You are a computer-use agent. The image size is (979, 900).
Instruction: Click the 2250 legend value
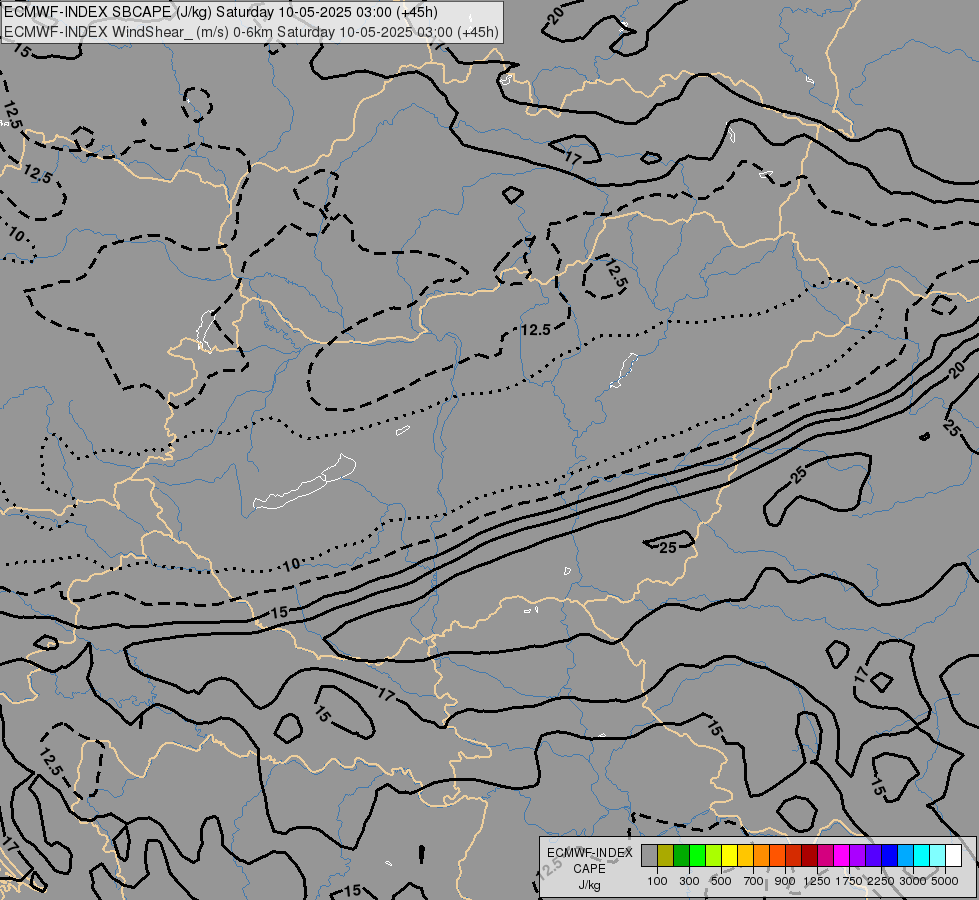coord(882,881)
